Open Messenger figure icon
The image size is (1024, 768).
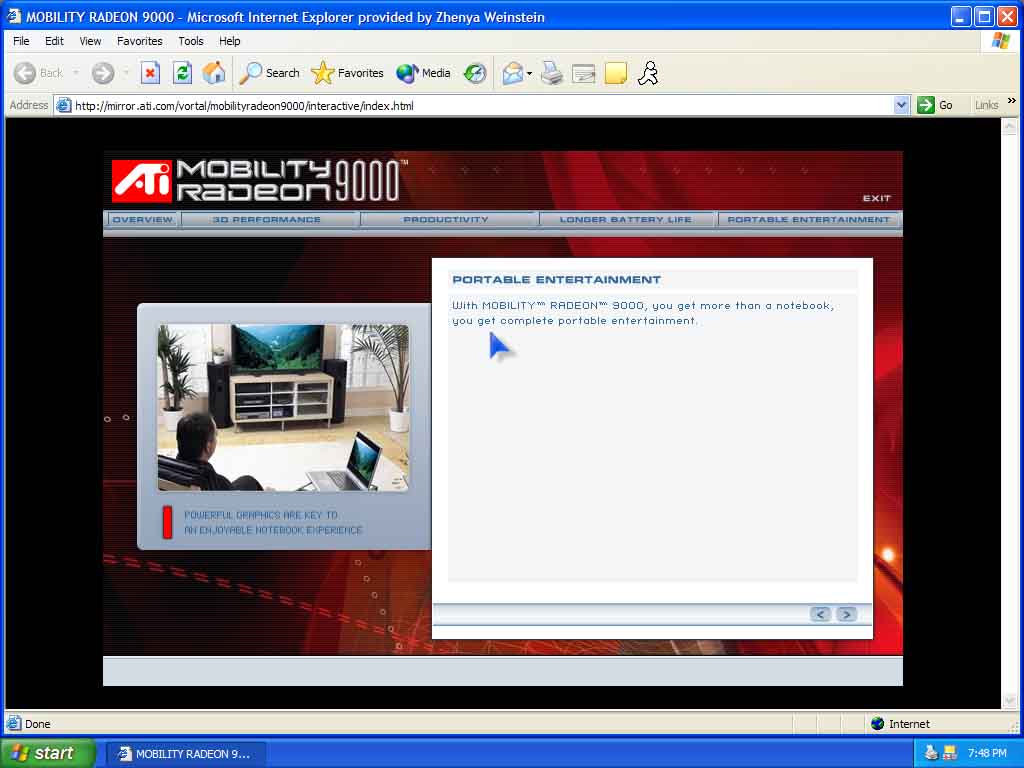[x=648, y=73]
